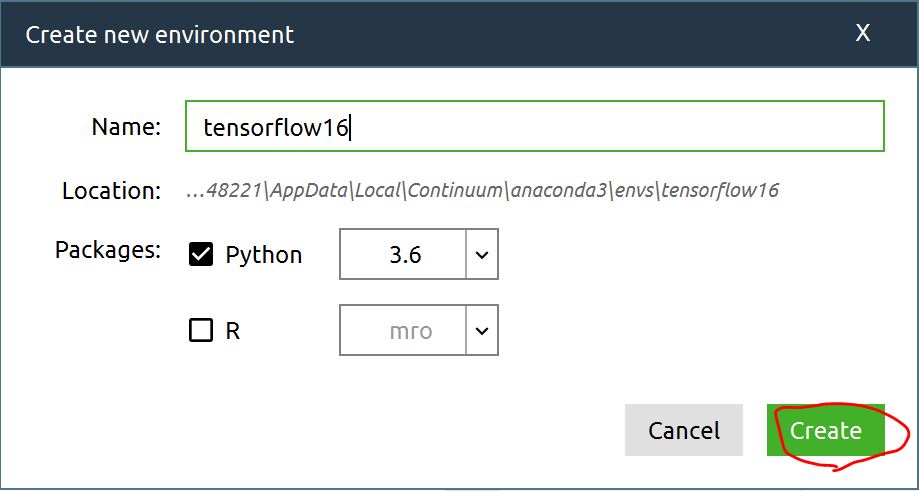The image size is (919, 491).
Task: Click the Python label beside its checkbox
Action: point(264,255)
